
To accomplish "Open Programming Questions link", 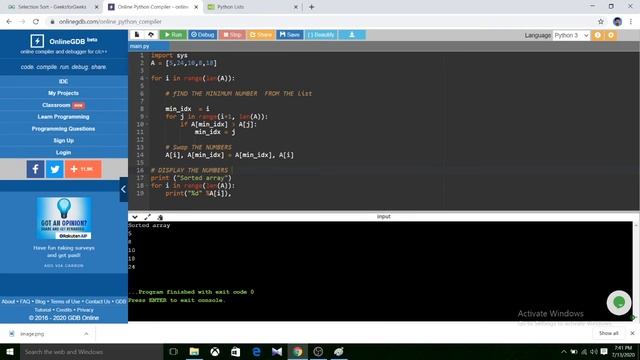I will (63, 129).
